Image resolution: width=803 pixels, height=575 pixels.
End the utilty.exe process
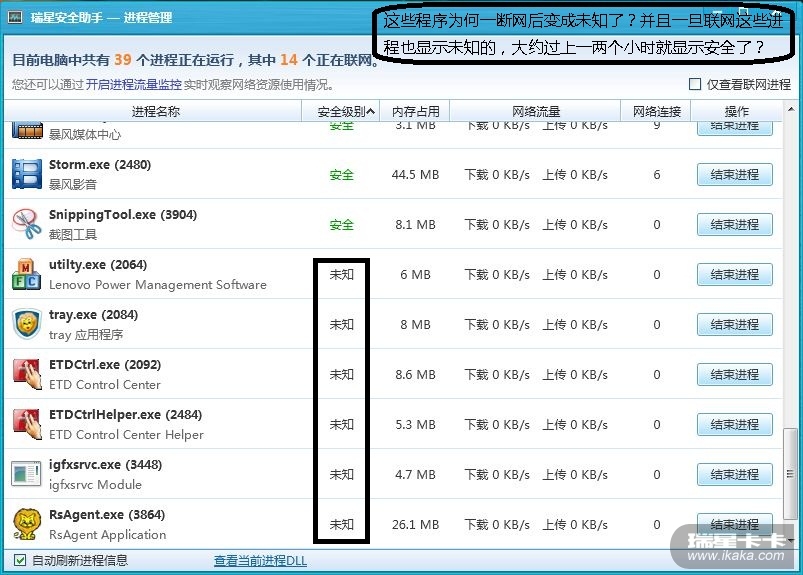734,274
